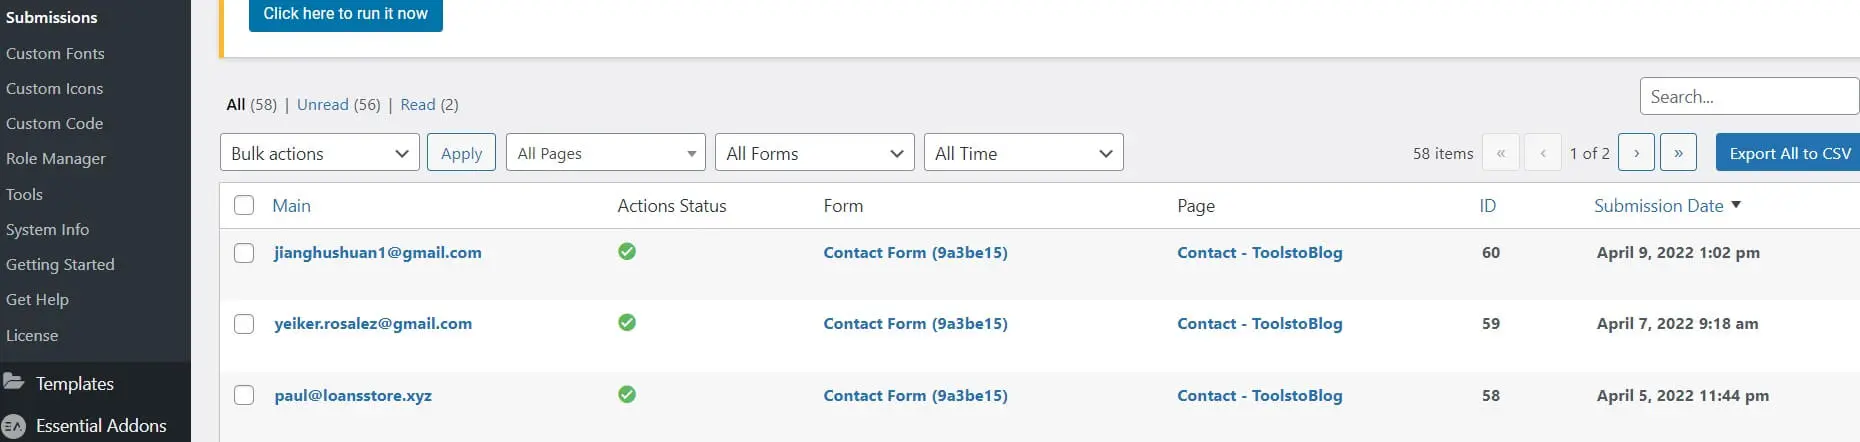The image size is (1860, 442).
Task: Click the green status check for yeiker.rosalez@gmail.com
Action: (x=627, y=322)
